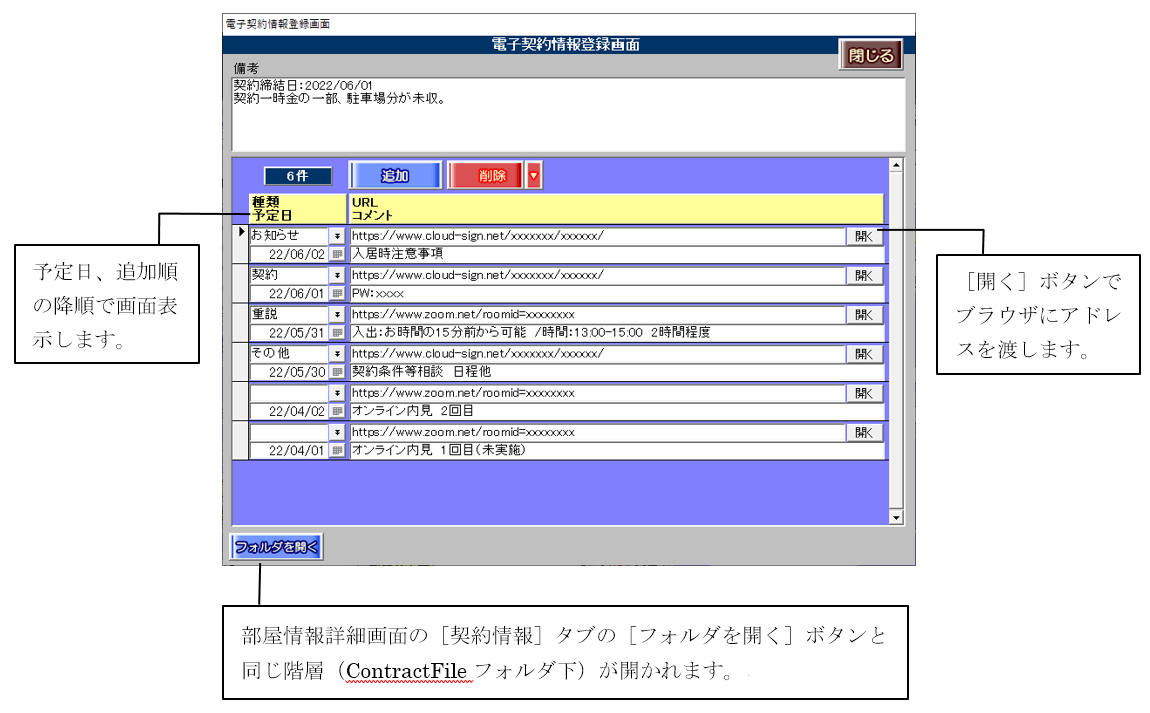Click the 追加 button to add a record
This screenshot has height=713, width=1150.
coord(395,176)
